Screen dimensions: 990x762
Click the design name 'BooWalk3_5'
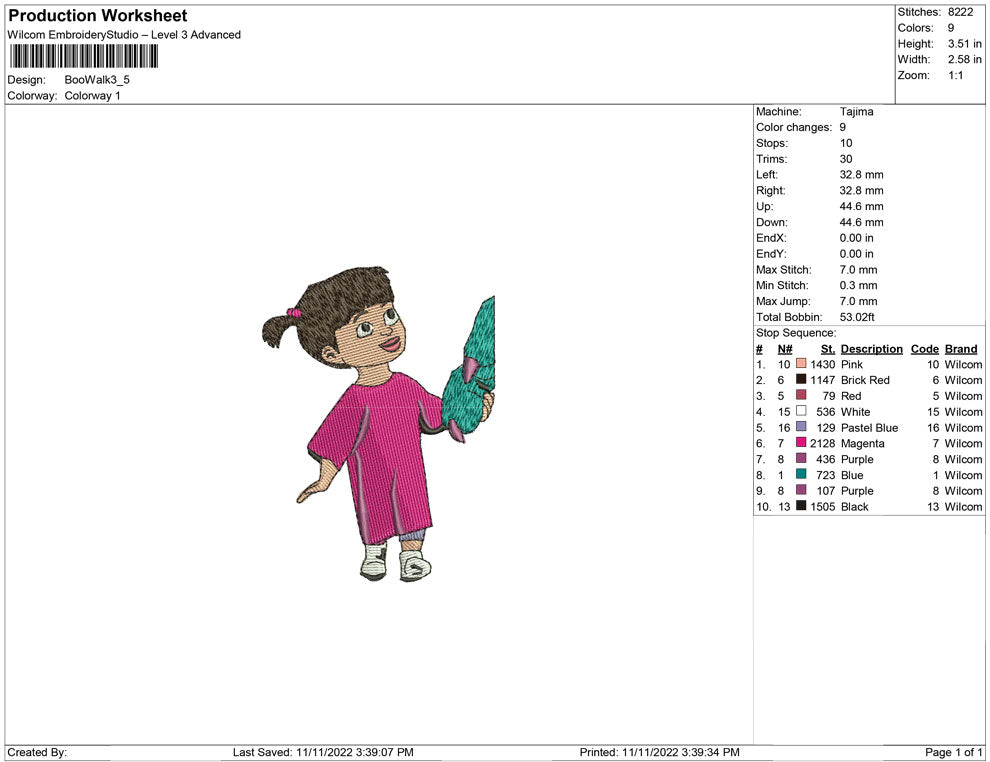[97, 80]
